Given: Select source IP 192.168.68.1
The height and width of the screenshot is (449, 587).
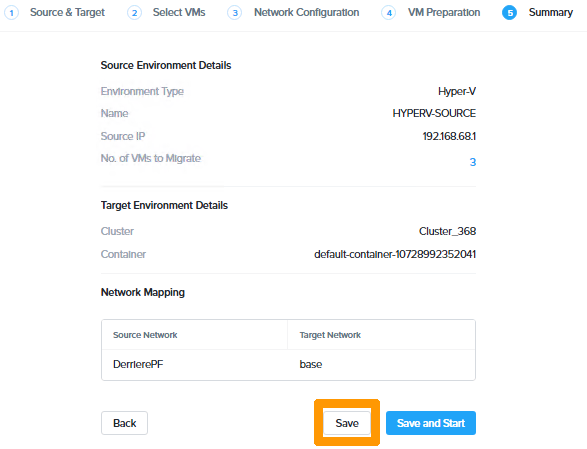Looking at the screenshot, I should tap(449, 136).
